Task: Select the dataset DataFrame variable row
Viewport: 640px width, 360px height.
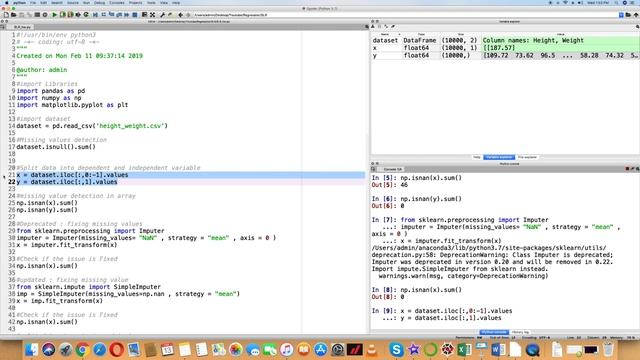Action: (505, 40)
